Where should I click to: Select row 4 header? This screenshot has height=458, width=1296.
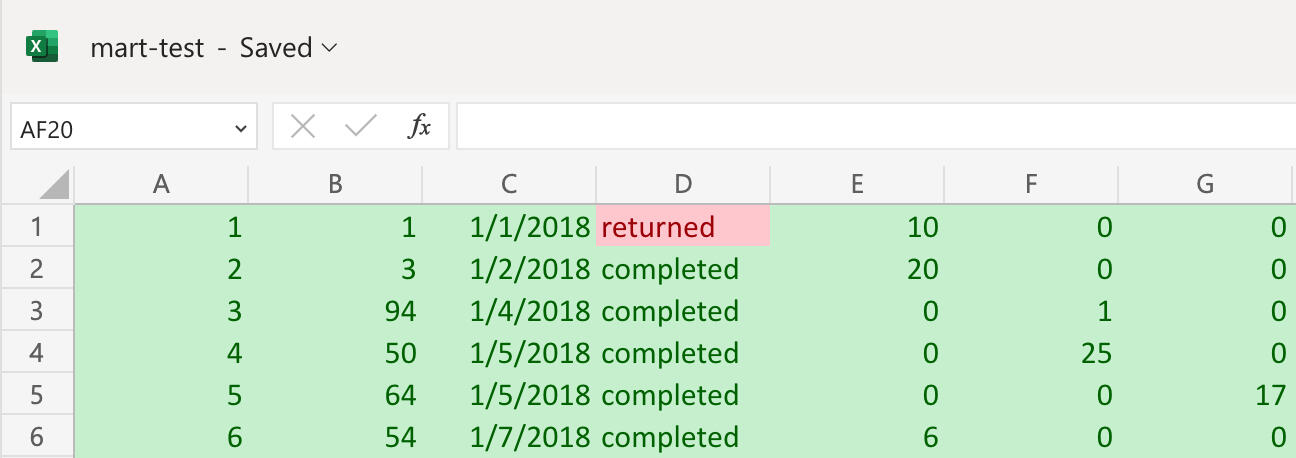click(37, 353)
